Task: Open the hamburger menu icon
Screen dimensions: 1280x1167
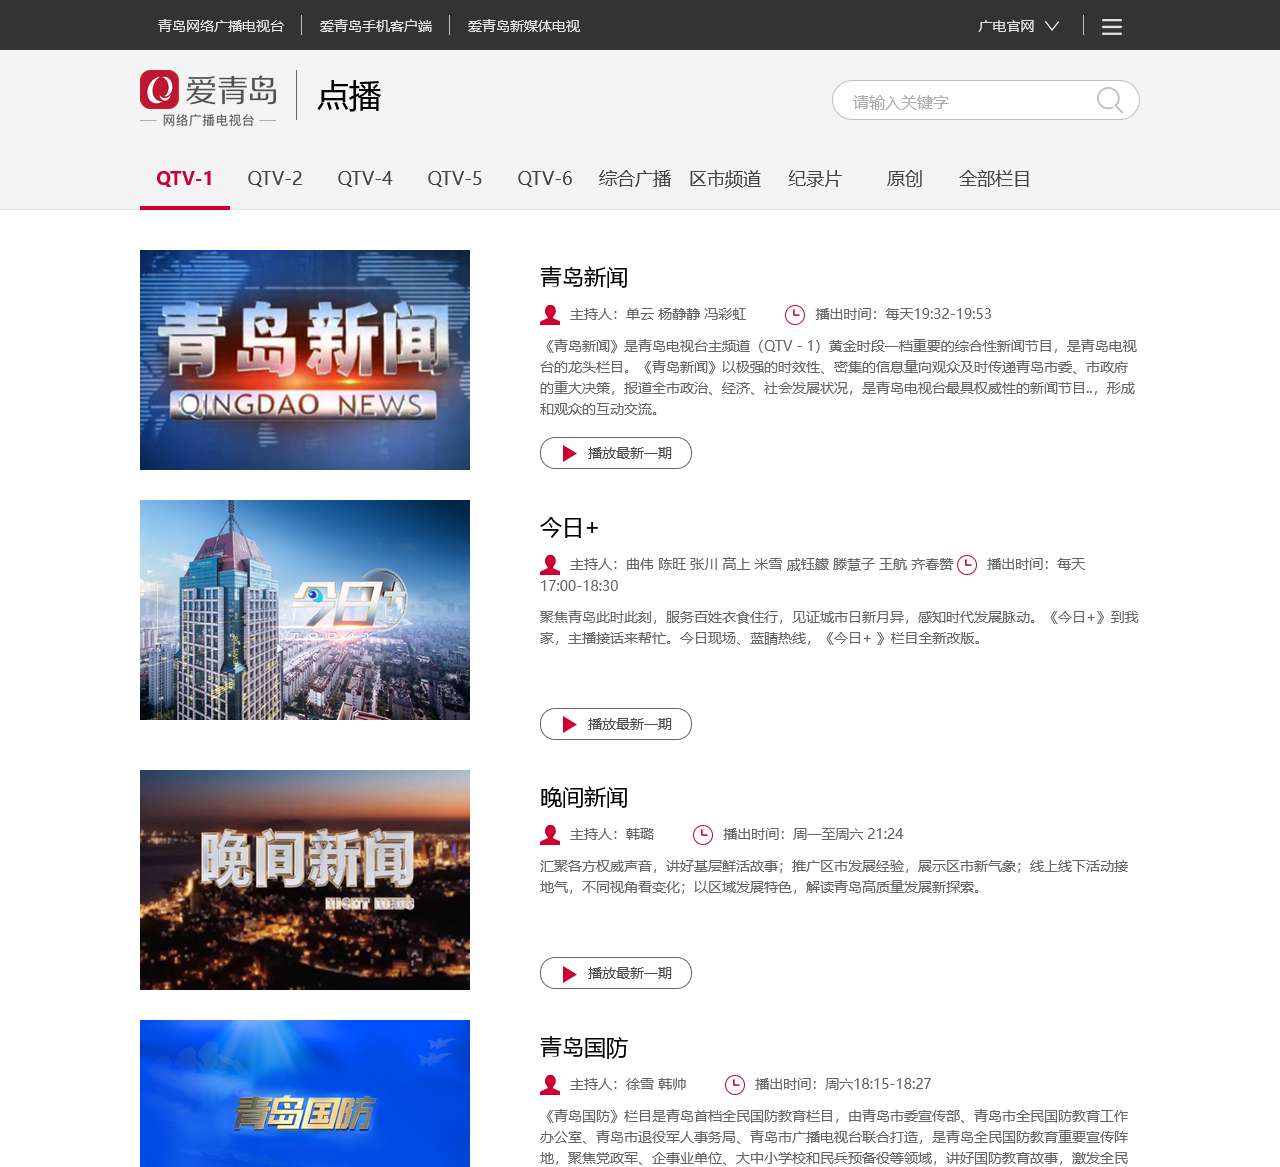Action: pyautogui.click(x=1112, y=27)
